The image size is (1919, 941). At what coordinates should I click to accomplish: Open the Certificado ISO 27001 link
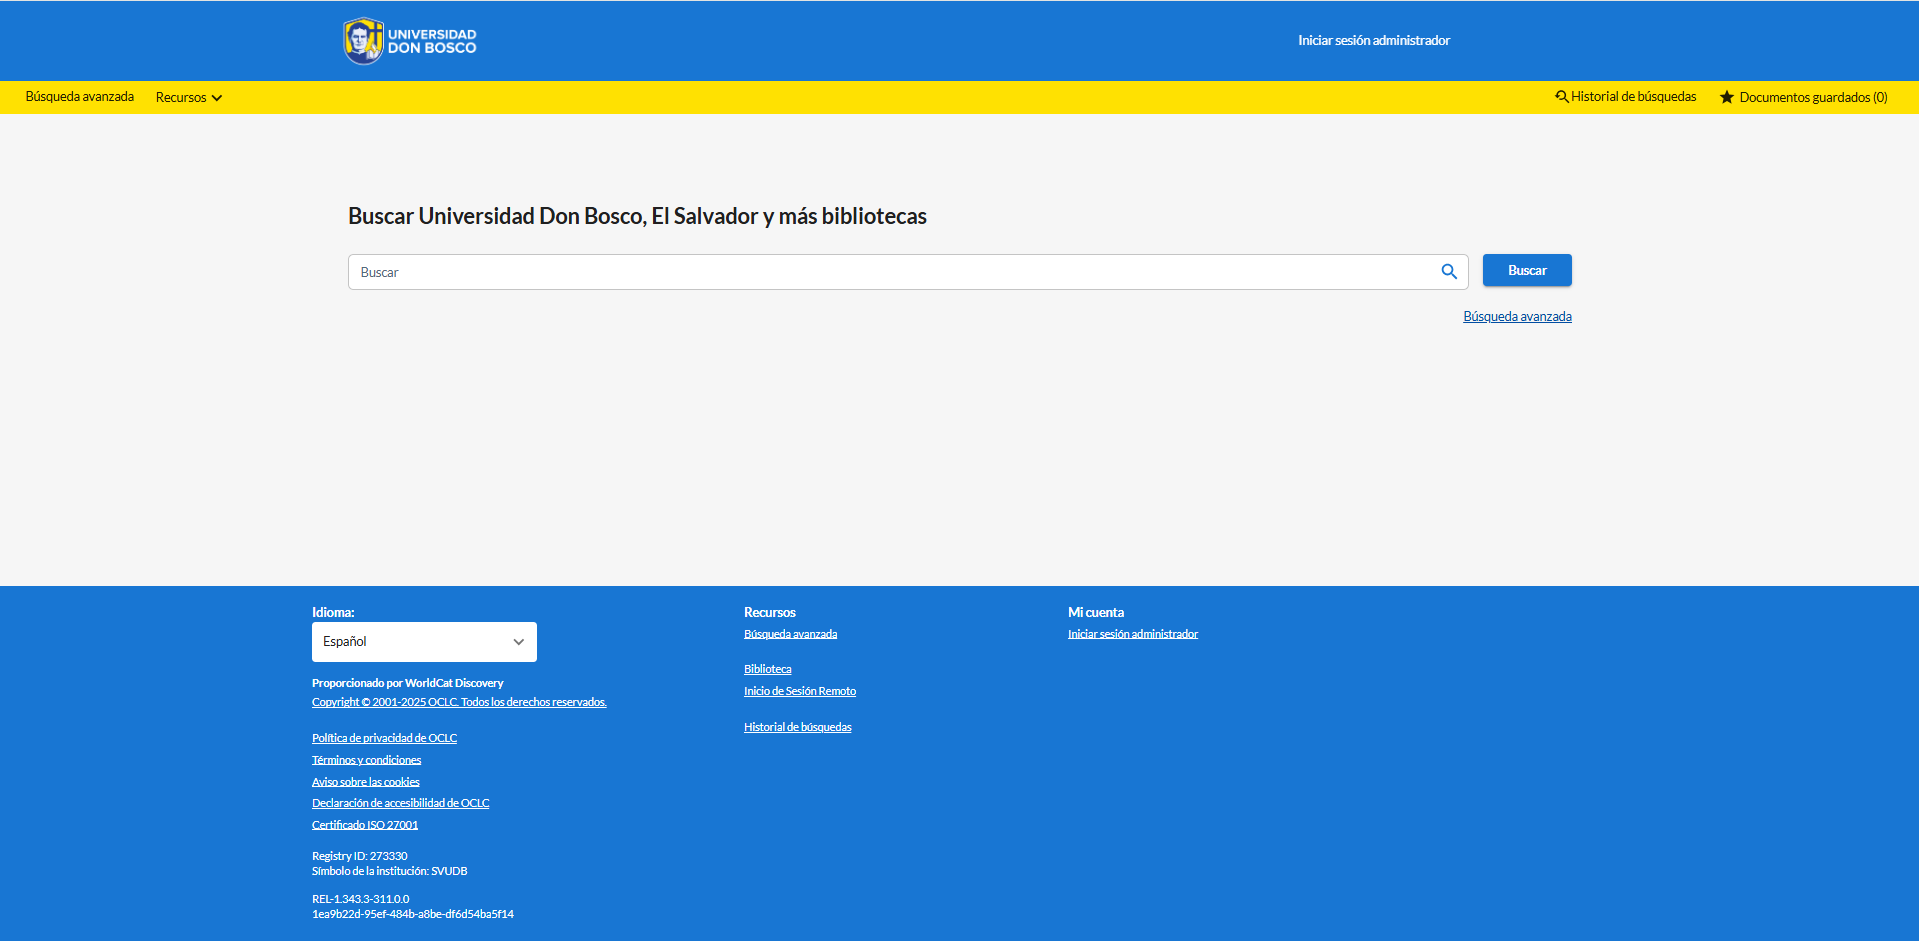tap(365, 826)
